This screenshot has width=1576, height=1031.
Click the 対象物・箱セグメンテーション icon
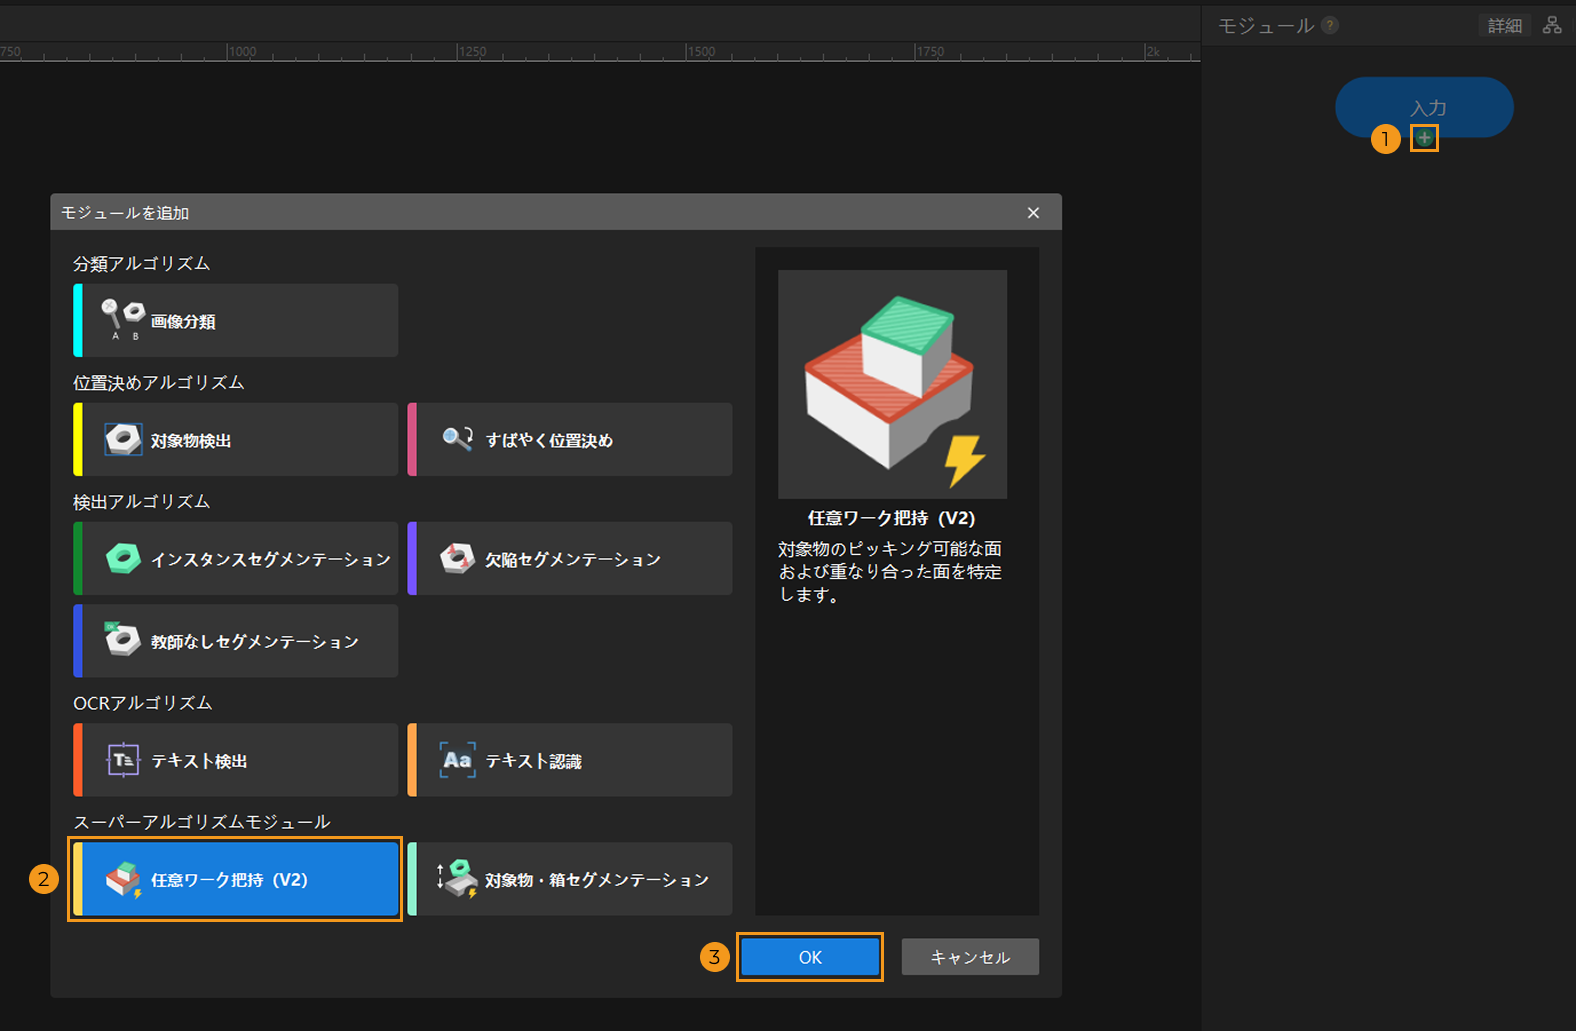pyautogui.click(x=457, y=878)
